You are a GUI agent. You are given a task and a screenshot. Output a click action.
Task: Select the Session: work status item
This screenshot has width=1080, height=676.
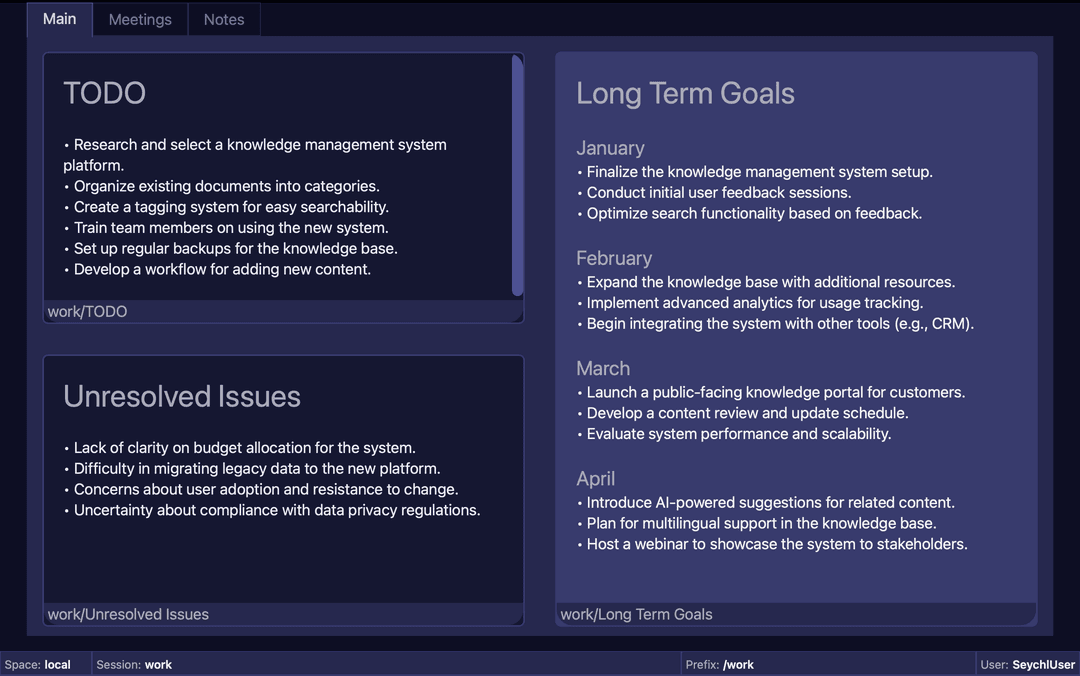(132, 664)
